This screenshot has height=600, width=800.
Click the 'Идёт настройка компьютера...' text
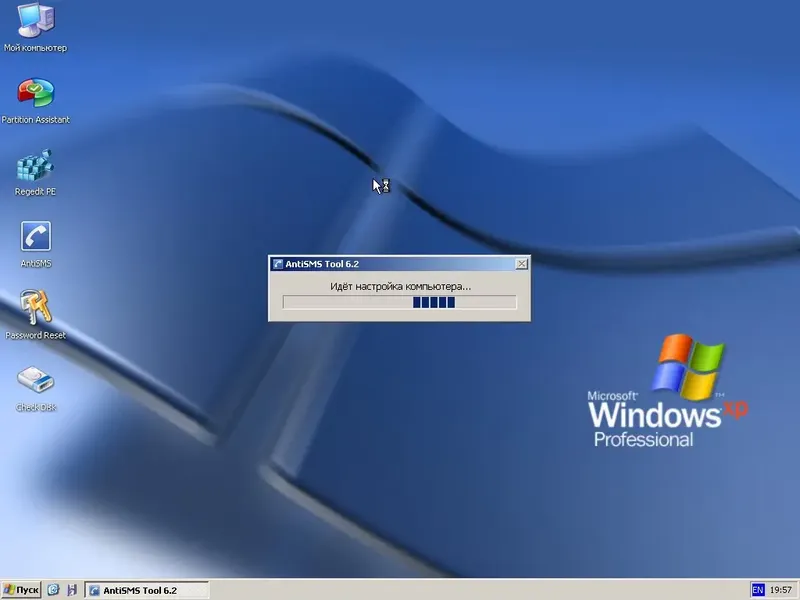(401, 286)
